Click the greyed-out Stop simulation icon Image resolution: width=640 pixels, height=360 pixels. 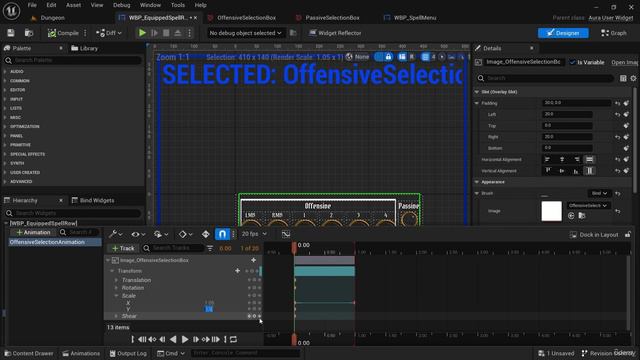pyautogui.click(x=166, y=33)
